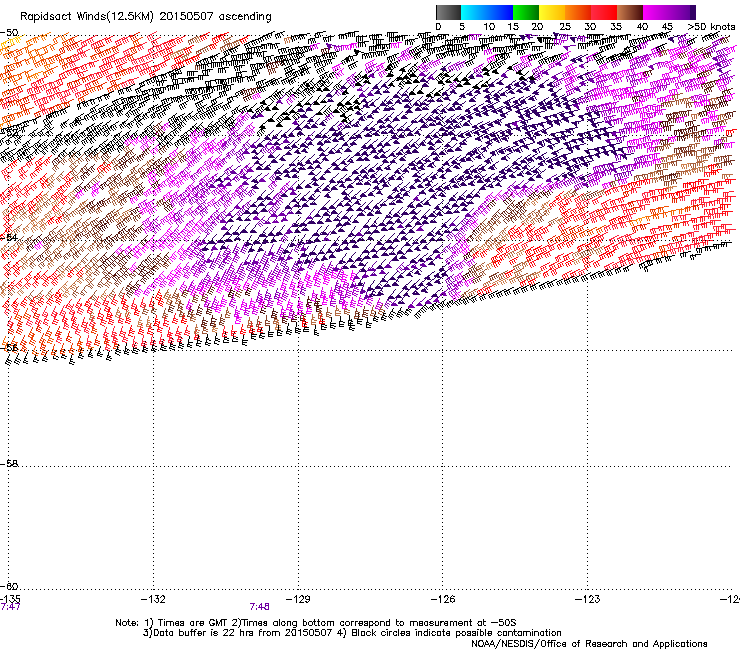Click the 'Data buffer is 22 hrs' note line

pyautogui.click(x=352, y=633)
